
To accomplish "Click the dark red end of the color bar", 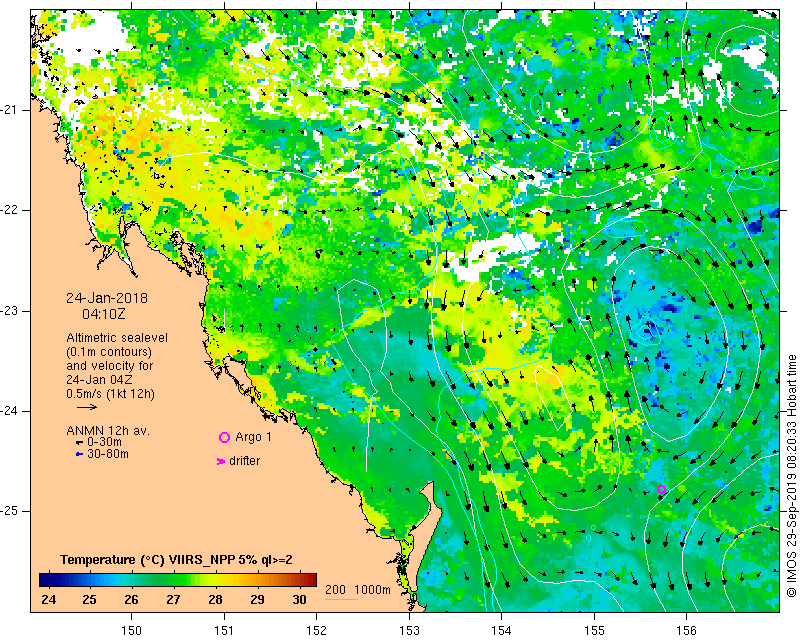I will coord(312,580).
